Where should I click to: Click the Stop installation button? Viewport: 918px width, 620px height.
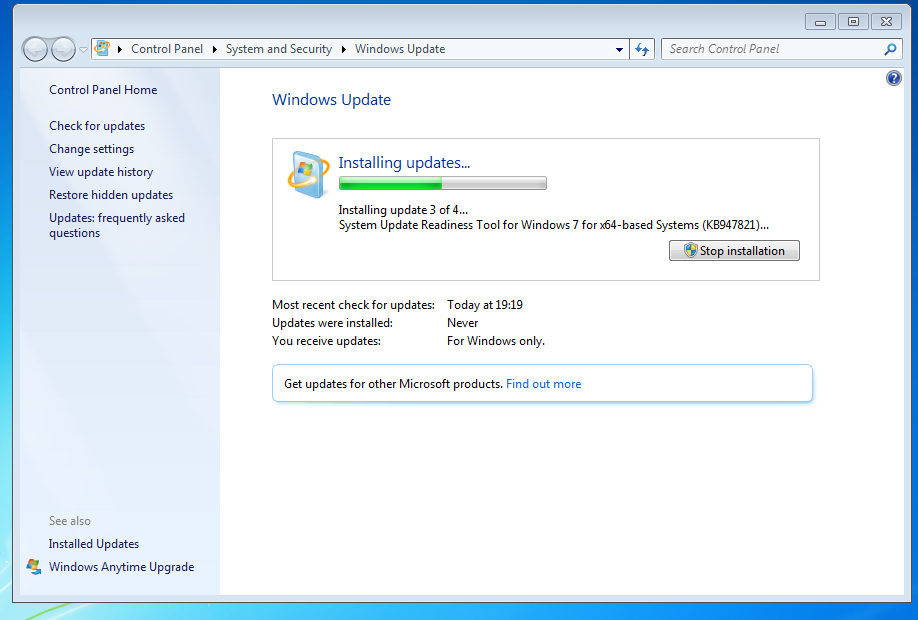click(734, 251)
